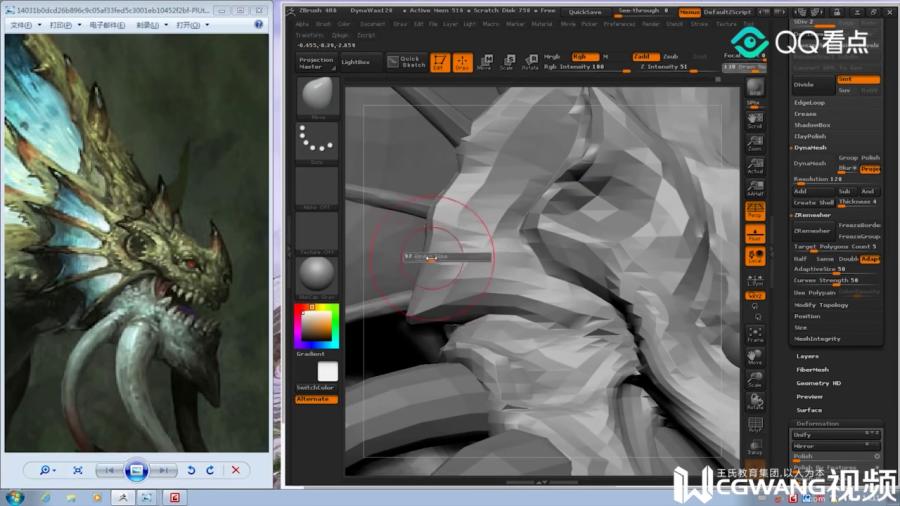Select the Scale transform icon
Screen dimensions: 900x506
tap(507, 62)
